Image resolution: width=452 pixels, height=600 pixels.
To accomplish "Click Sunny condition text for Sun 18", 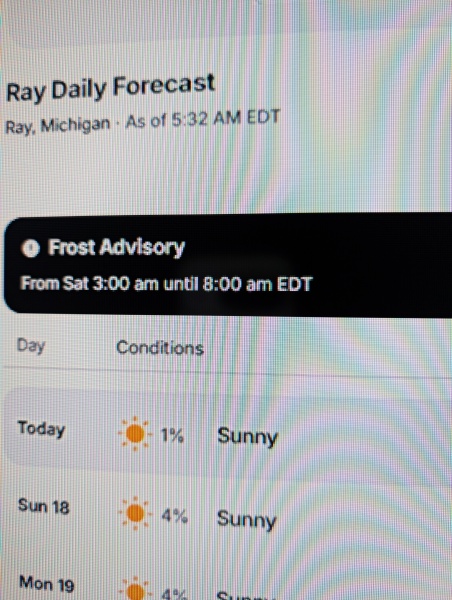I will click(246, 520).
